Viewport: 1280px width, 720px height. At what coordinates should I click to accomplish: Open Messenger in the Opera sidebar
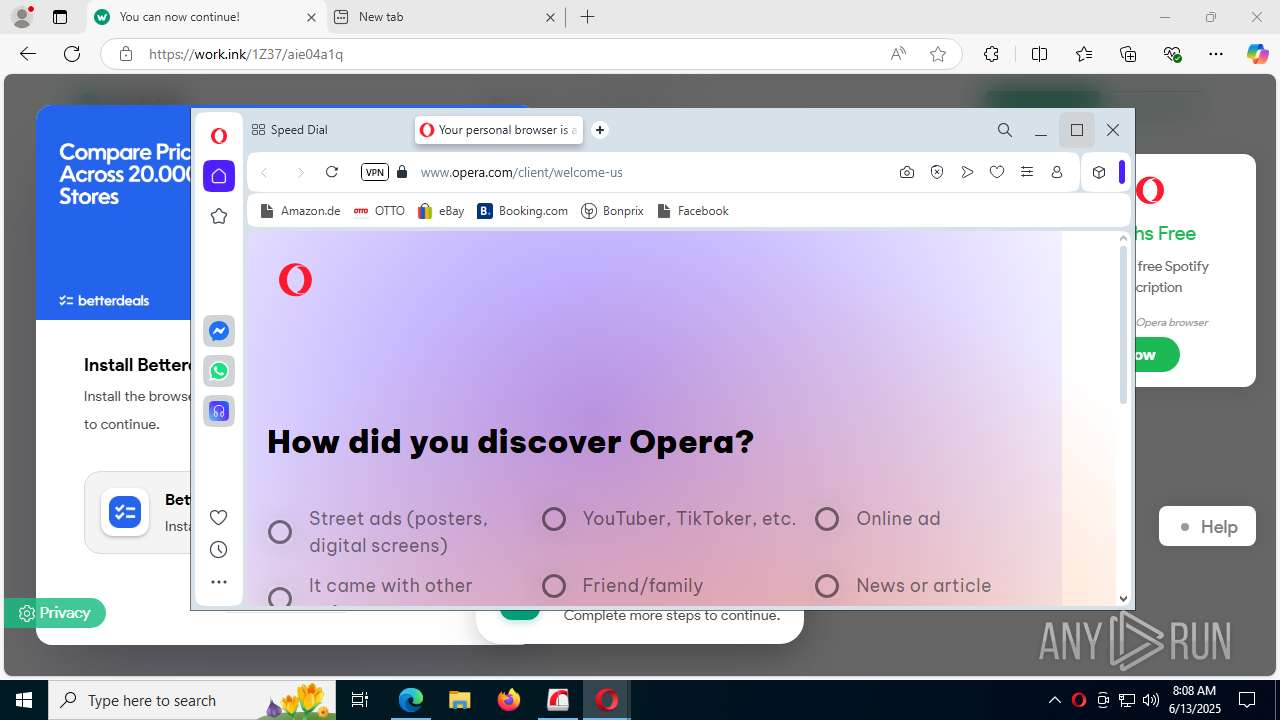pos(219,331)
